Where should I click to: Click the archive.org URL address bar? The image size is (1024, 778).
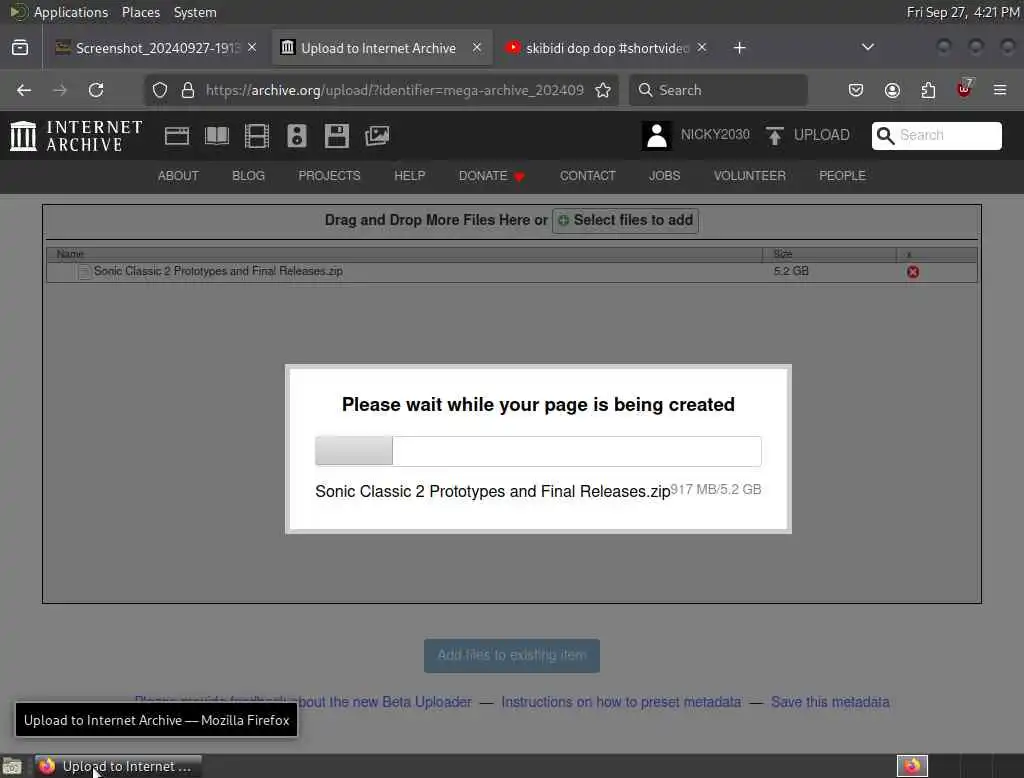coord(394,90)
